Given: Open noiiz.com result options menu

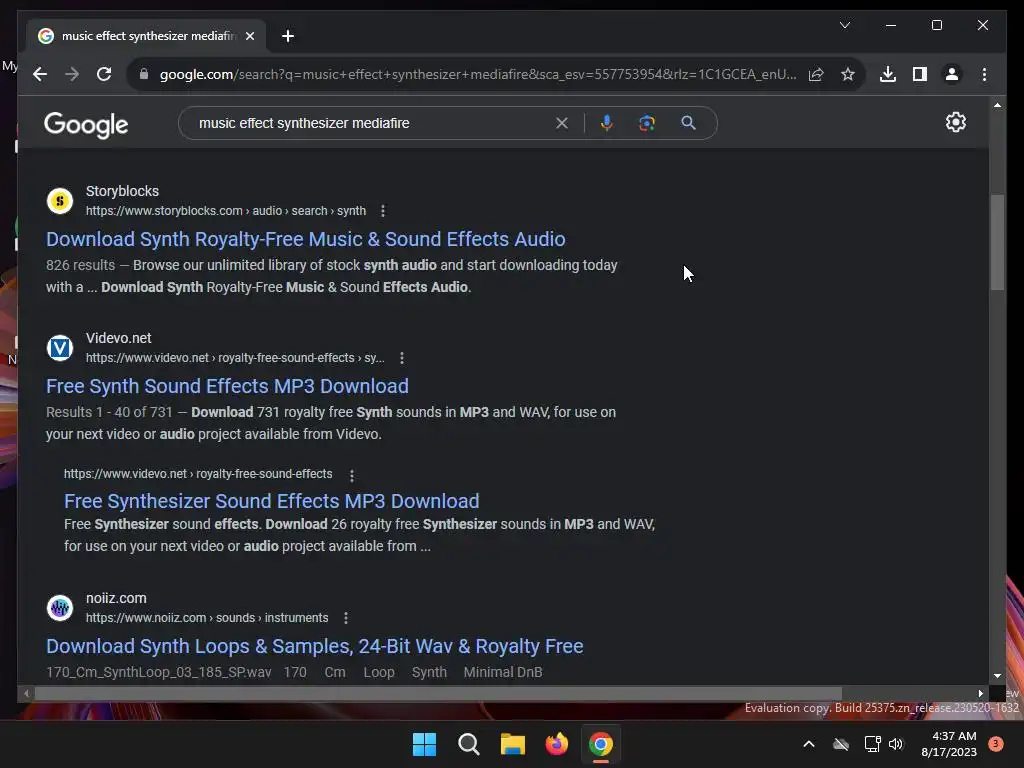Looking at the screenshot, I should [345, 618].
